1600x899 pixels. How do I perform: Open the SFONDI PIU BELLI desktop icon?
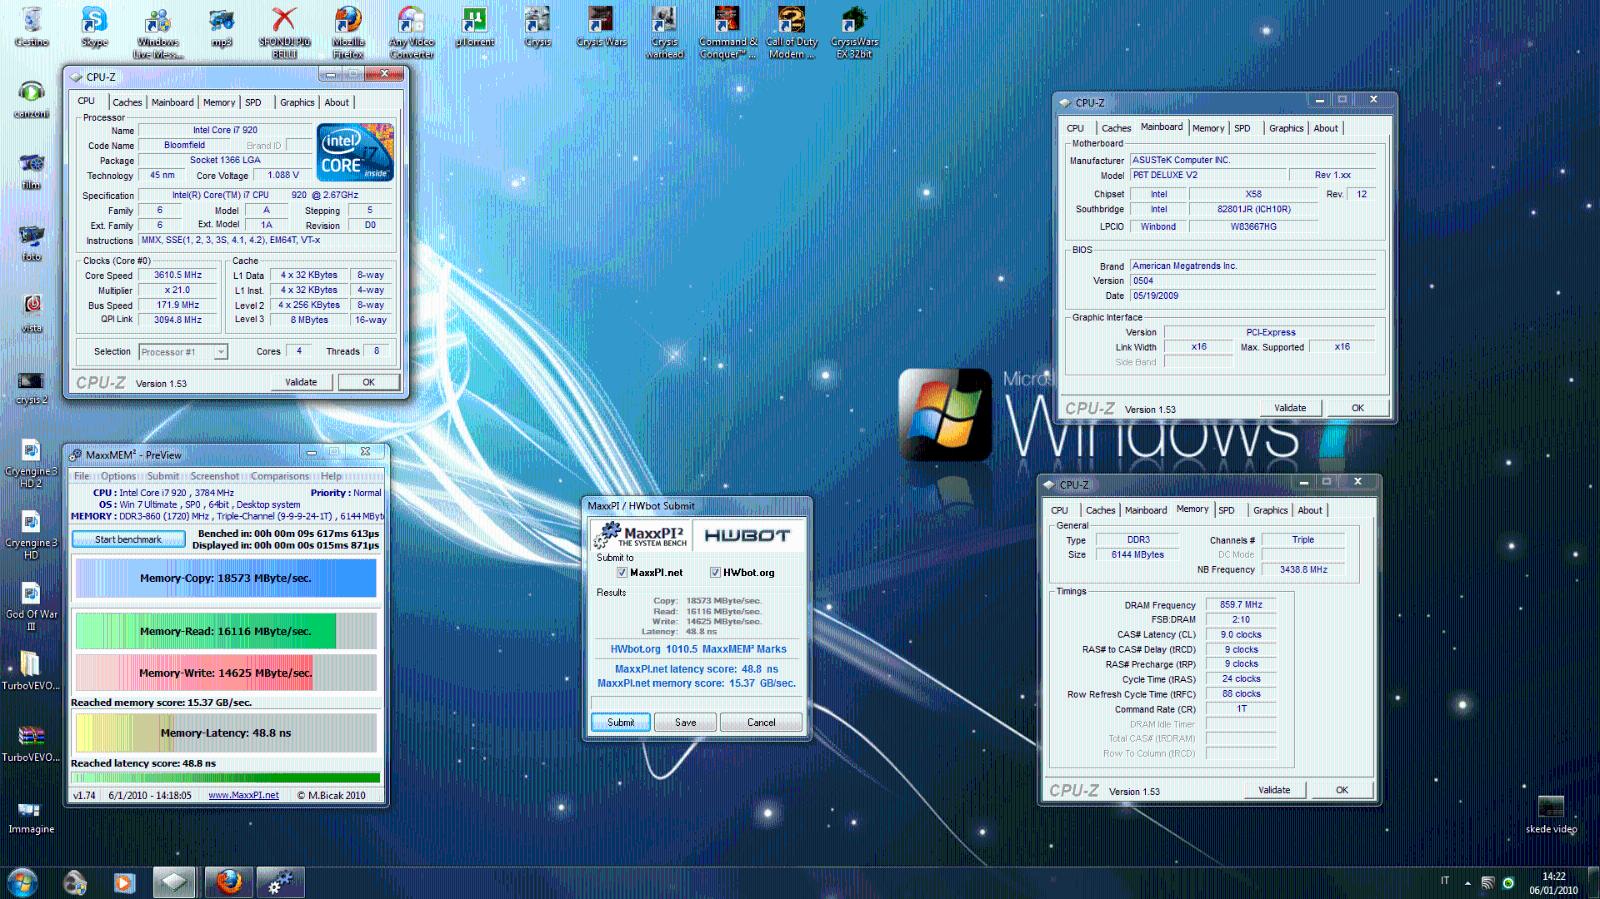coord(285,32)
